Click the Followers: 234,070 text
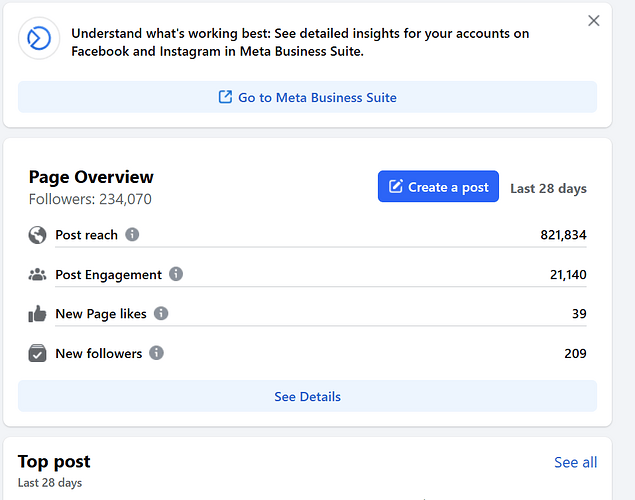The height and width of the screenshot is (500, 635). 90,199
